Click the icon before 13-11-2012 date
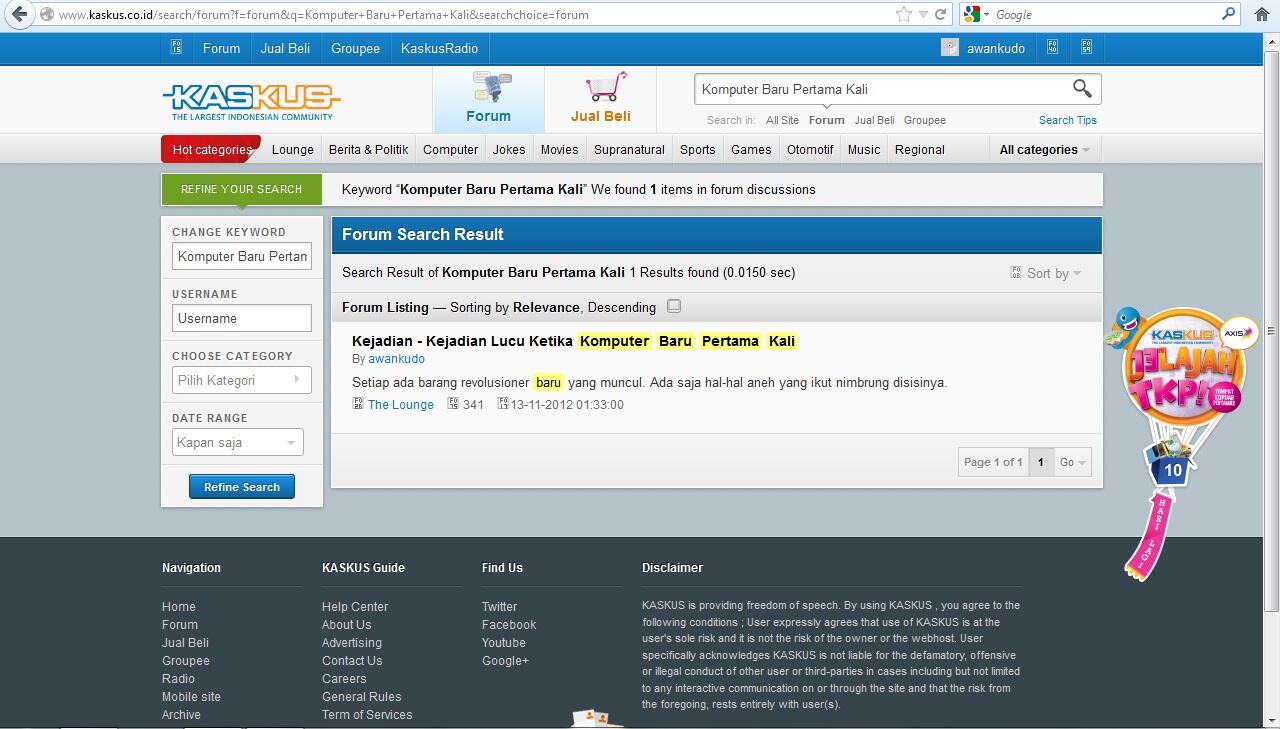The image size is (1280, 729). pyautogui.click(x=503, y=404)
